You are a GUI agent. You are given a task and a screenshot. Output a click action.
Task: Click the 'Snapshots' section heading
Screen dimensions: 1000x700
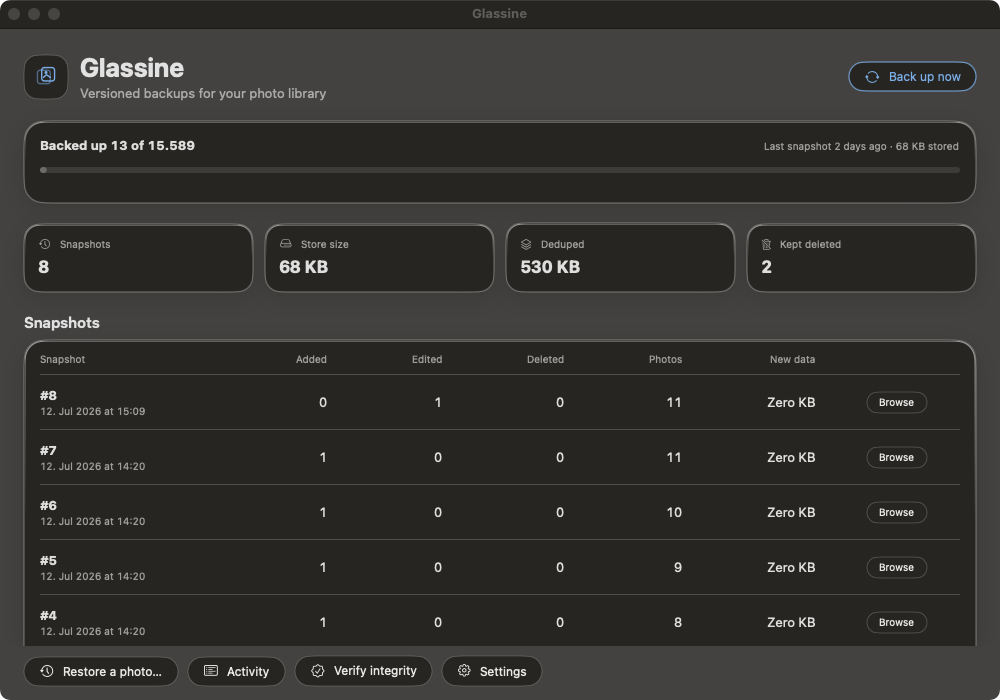click(x=62, y=323)
